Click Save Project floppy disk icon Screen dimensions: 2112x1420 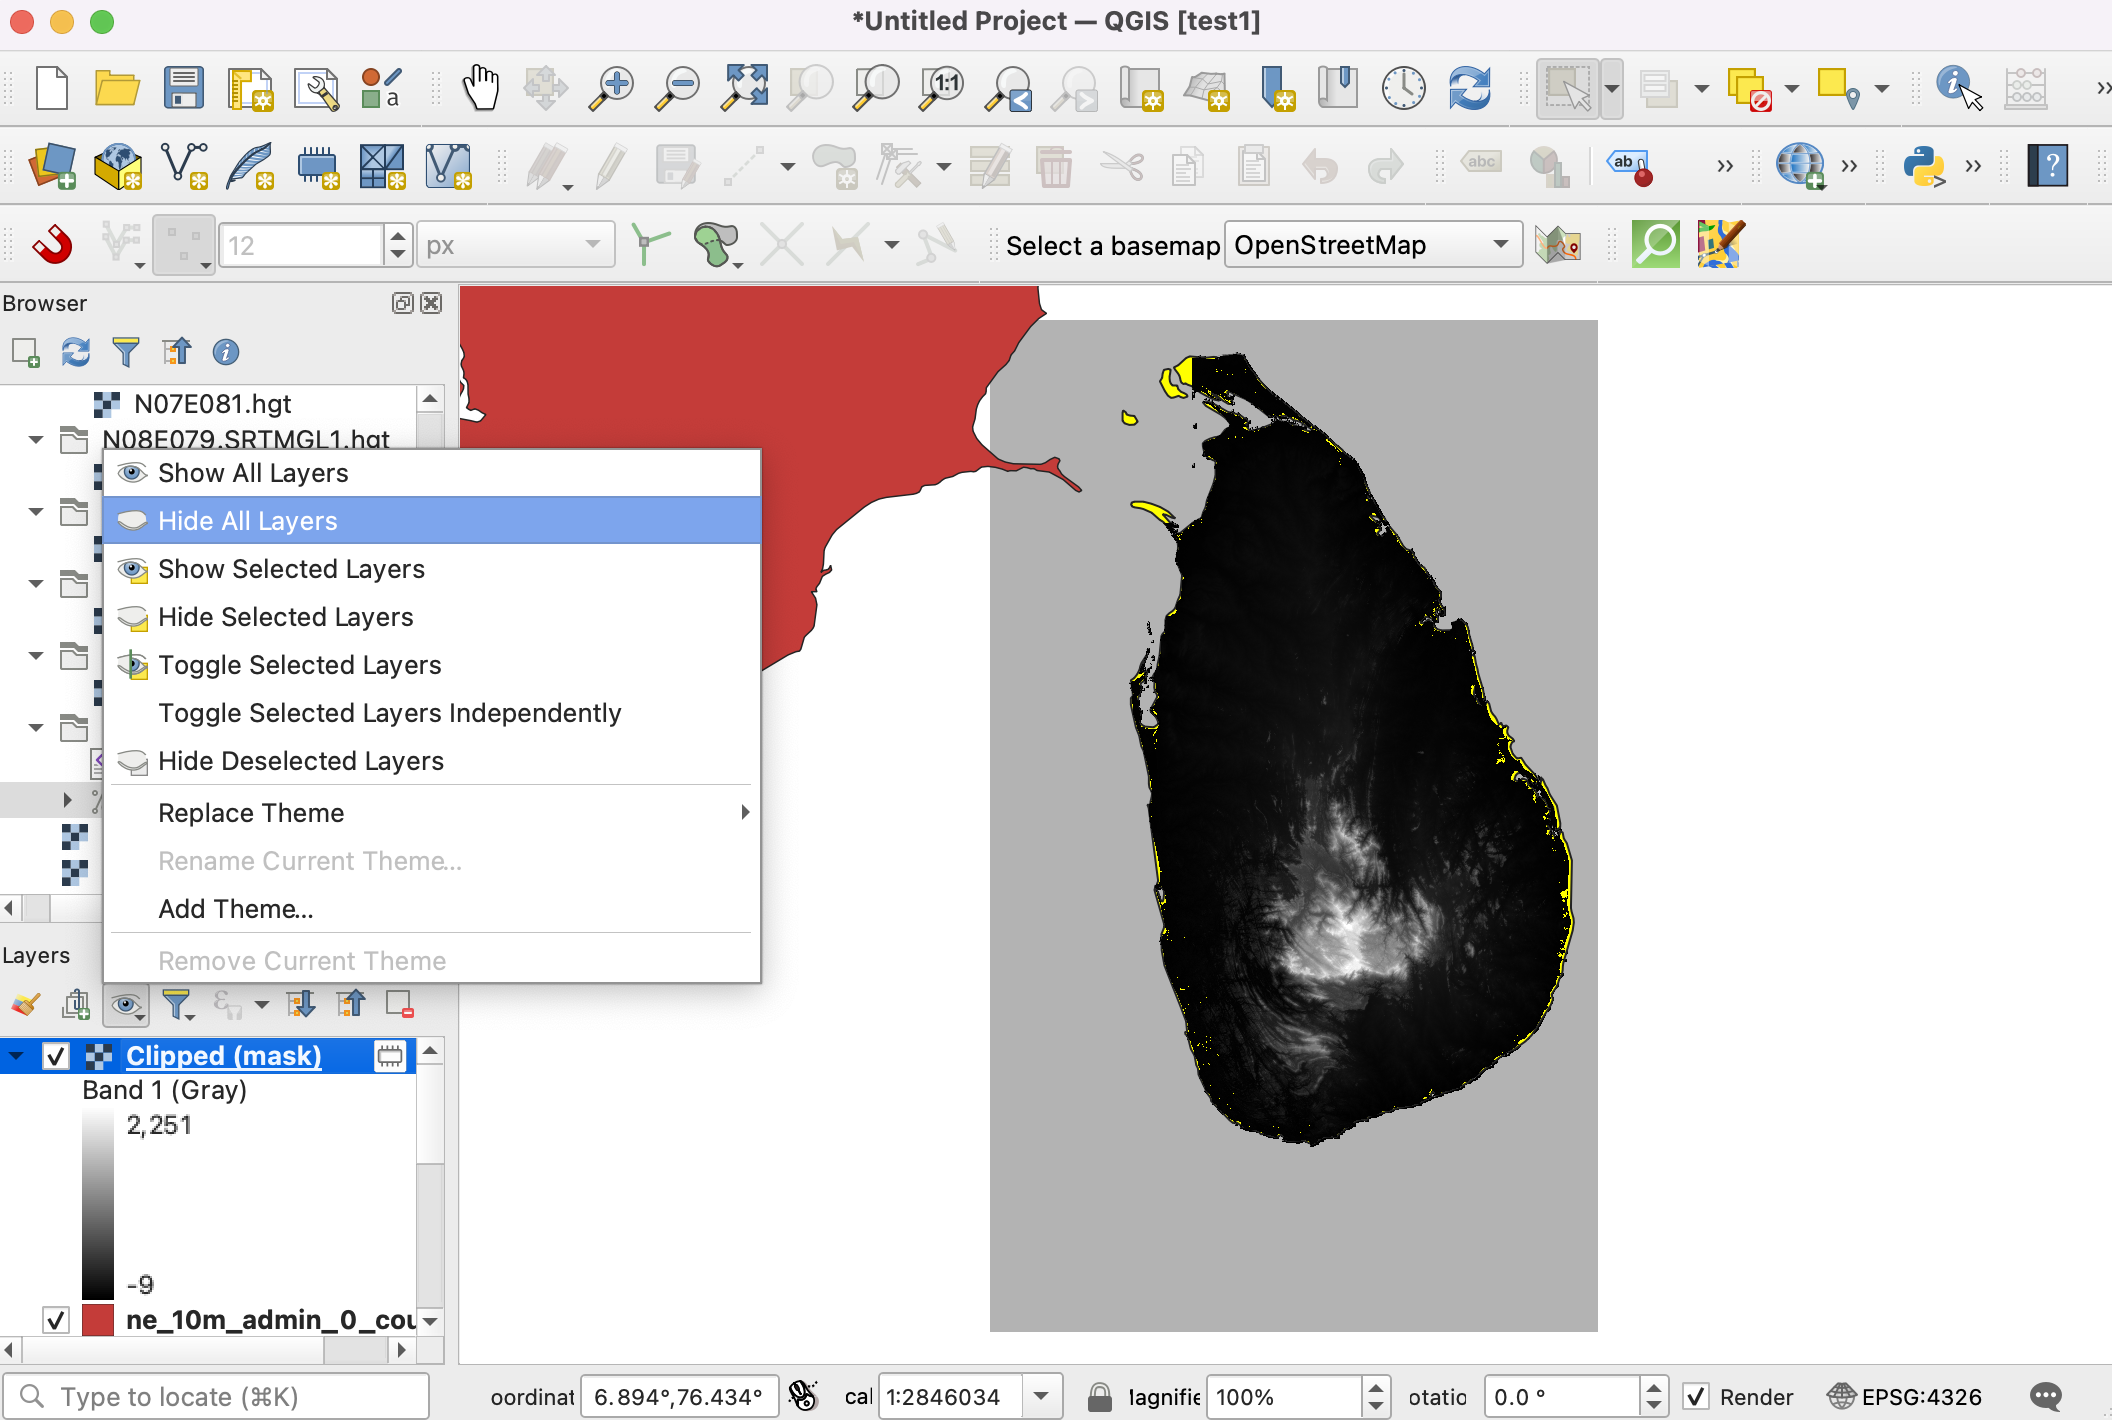tap(183, 88)
